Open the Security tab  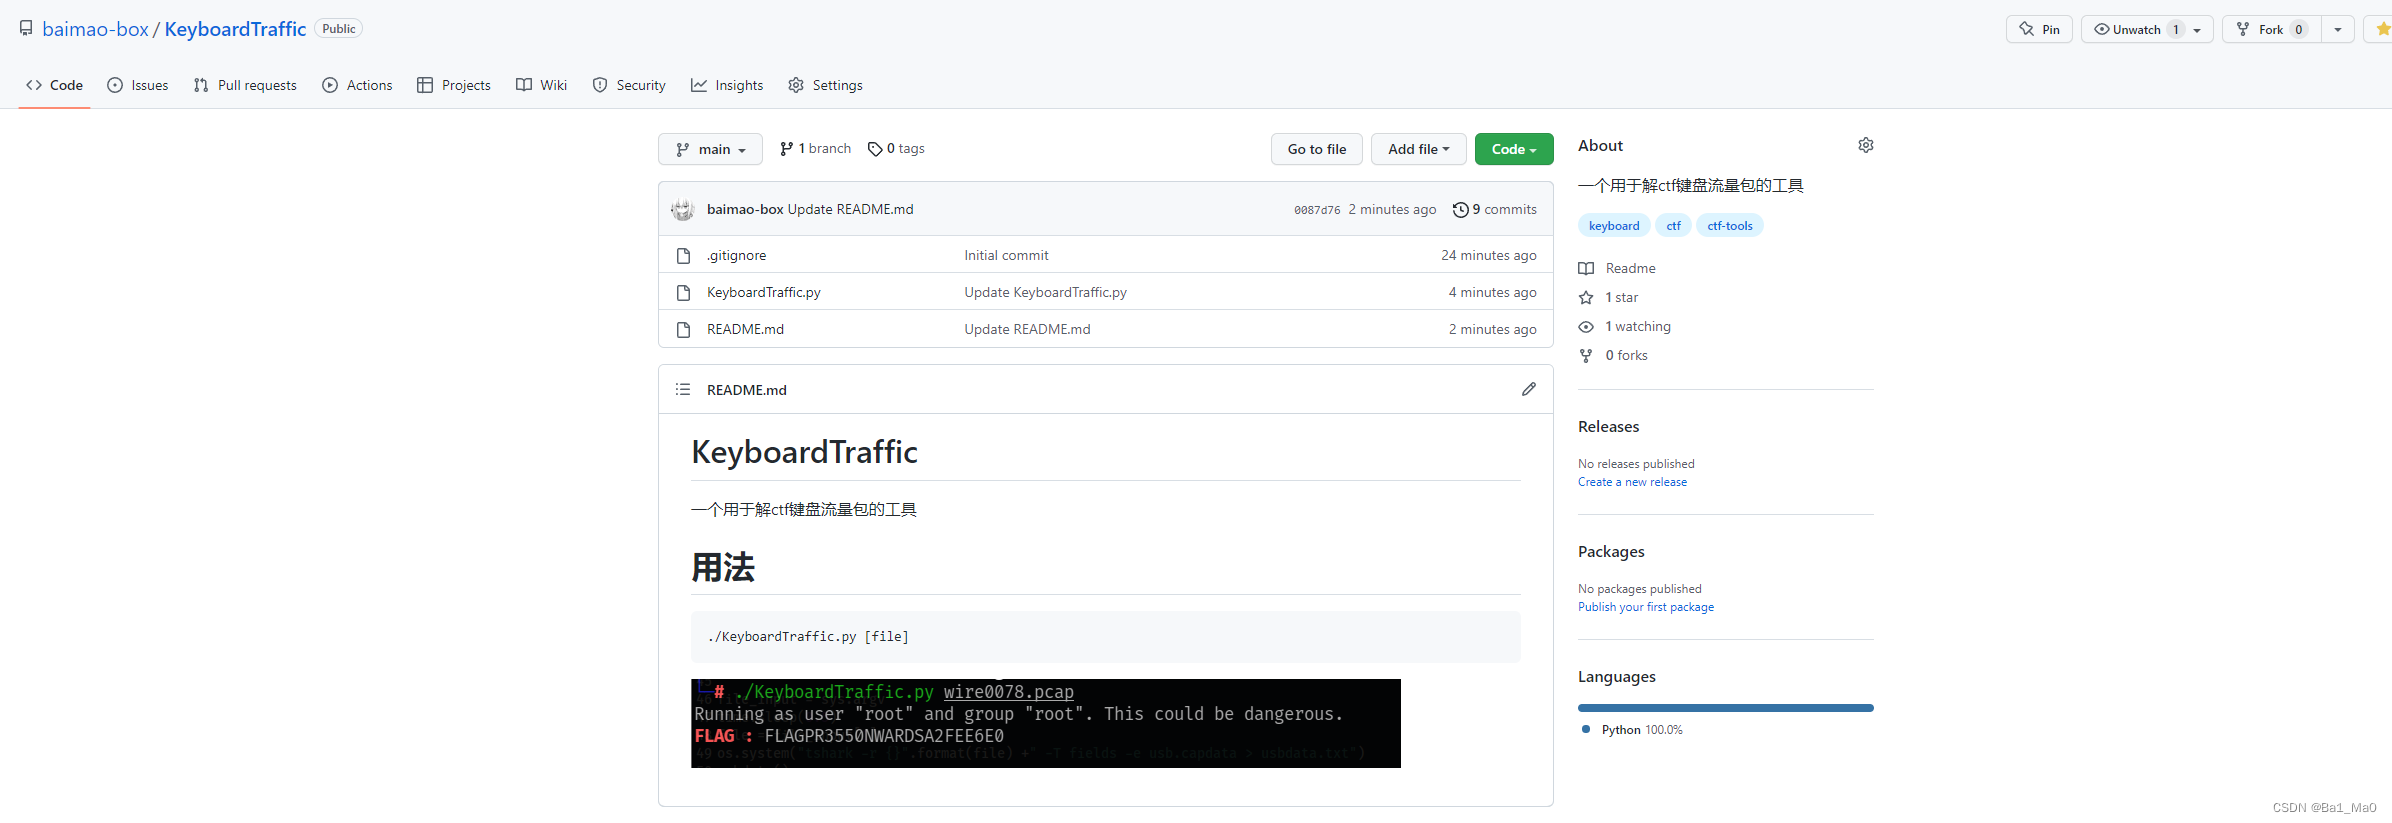(x=629, y=85)
